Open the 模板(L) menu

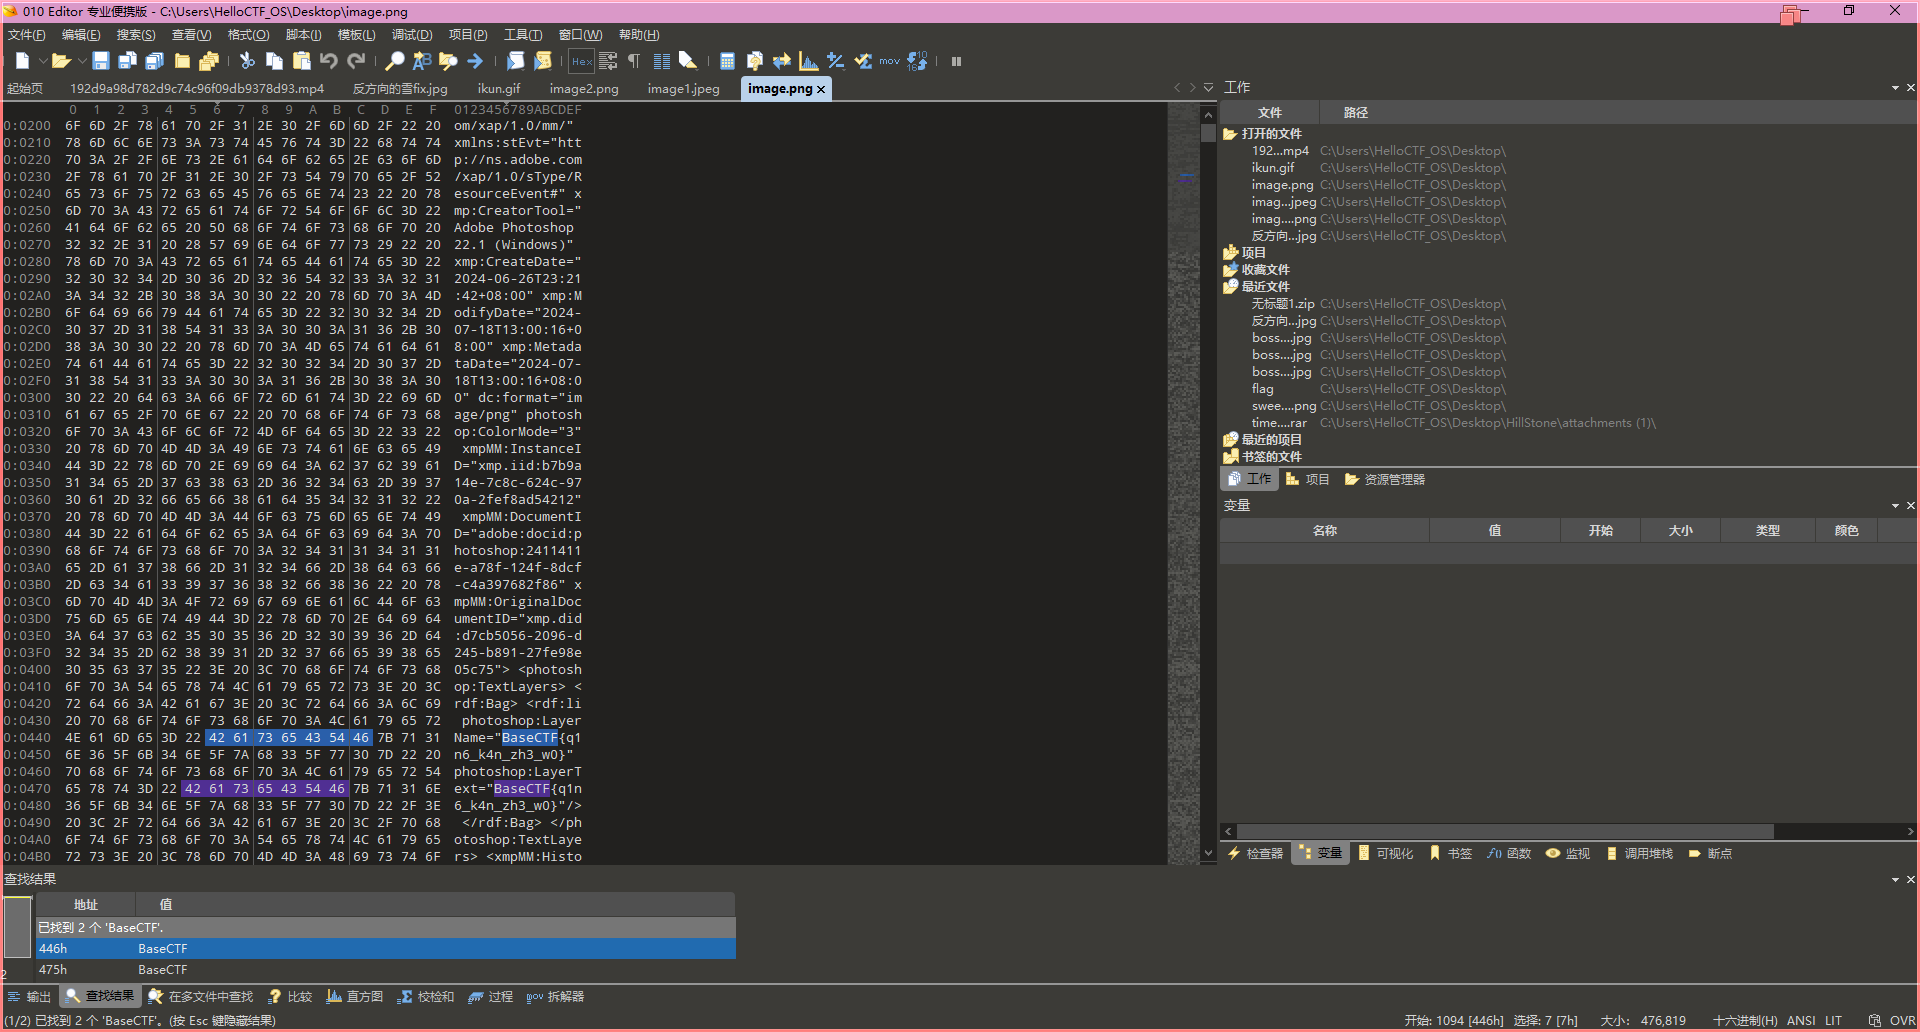(356, 35)
